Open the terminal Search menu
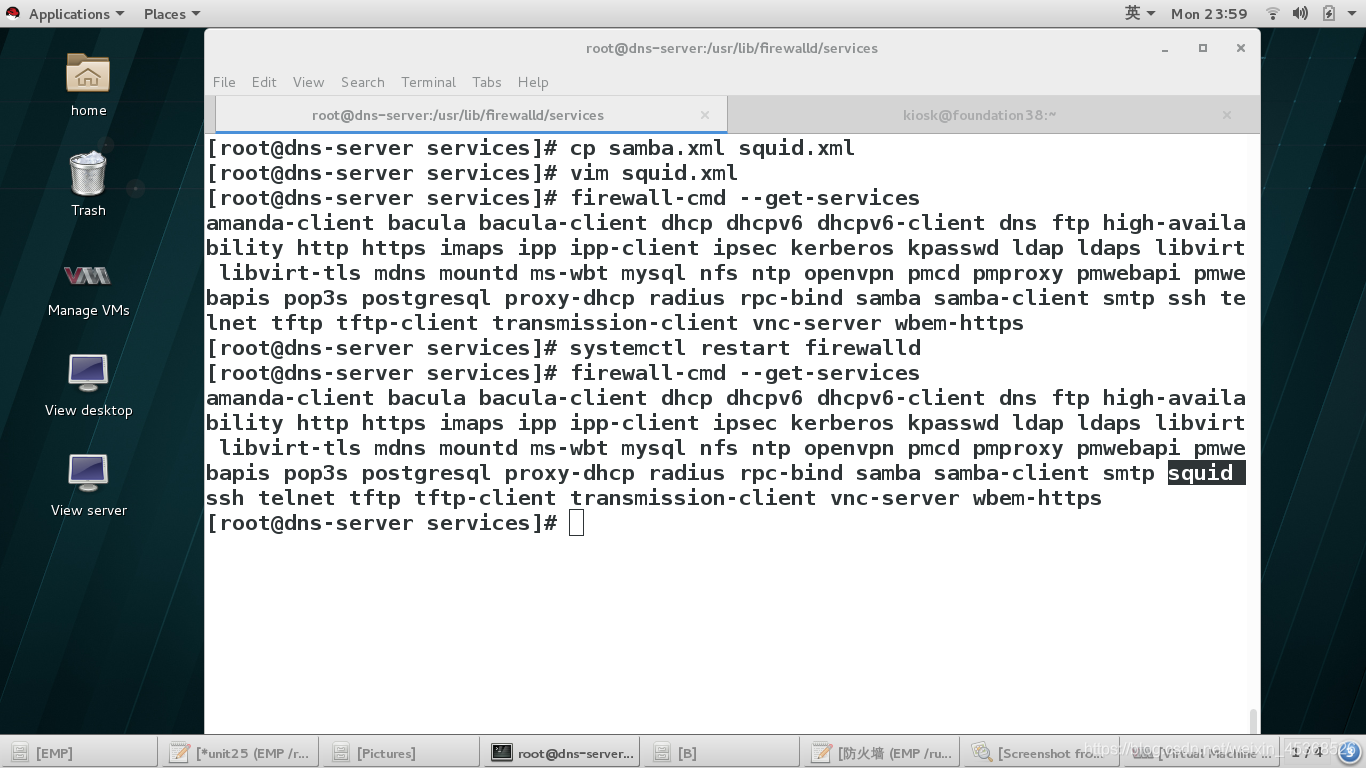Screen dimensions: 1366x768 [362, 82]
